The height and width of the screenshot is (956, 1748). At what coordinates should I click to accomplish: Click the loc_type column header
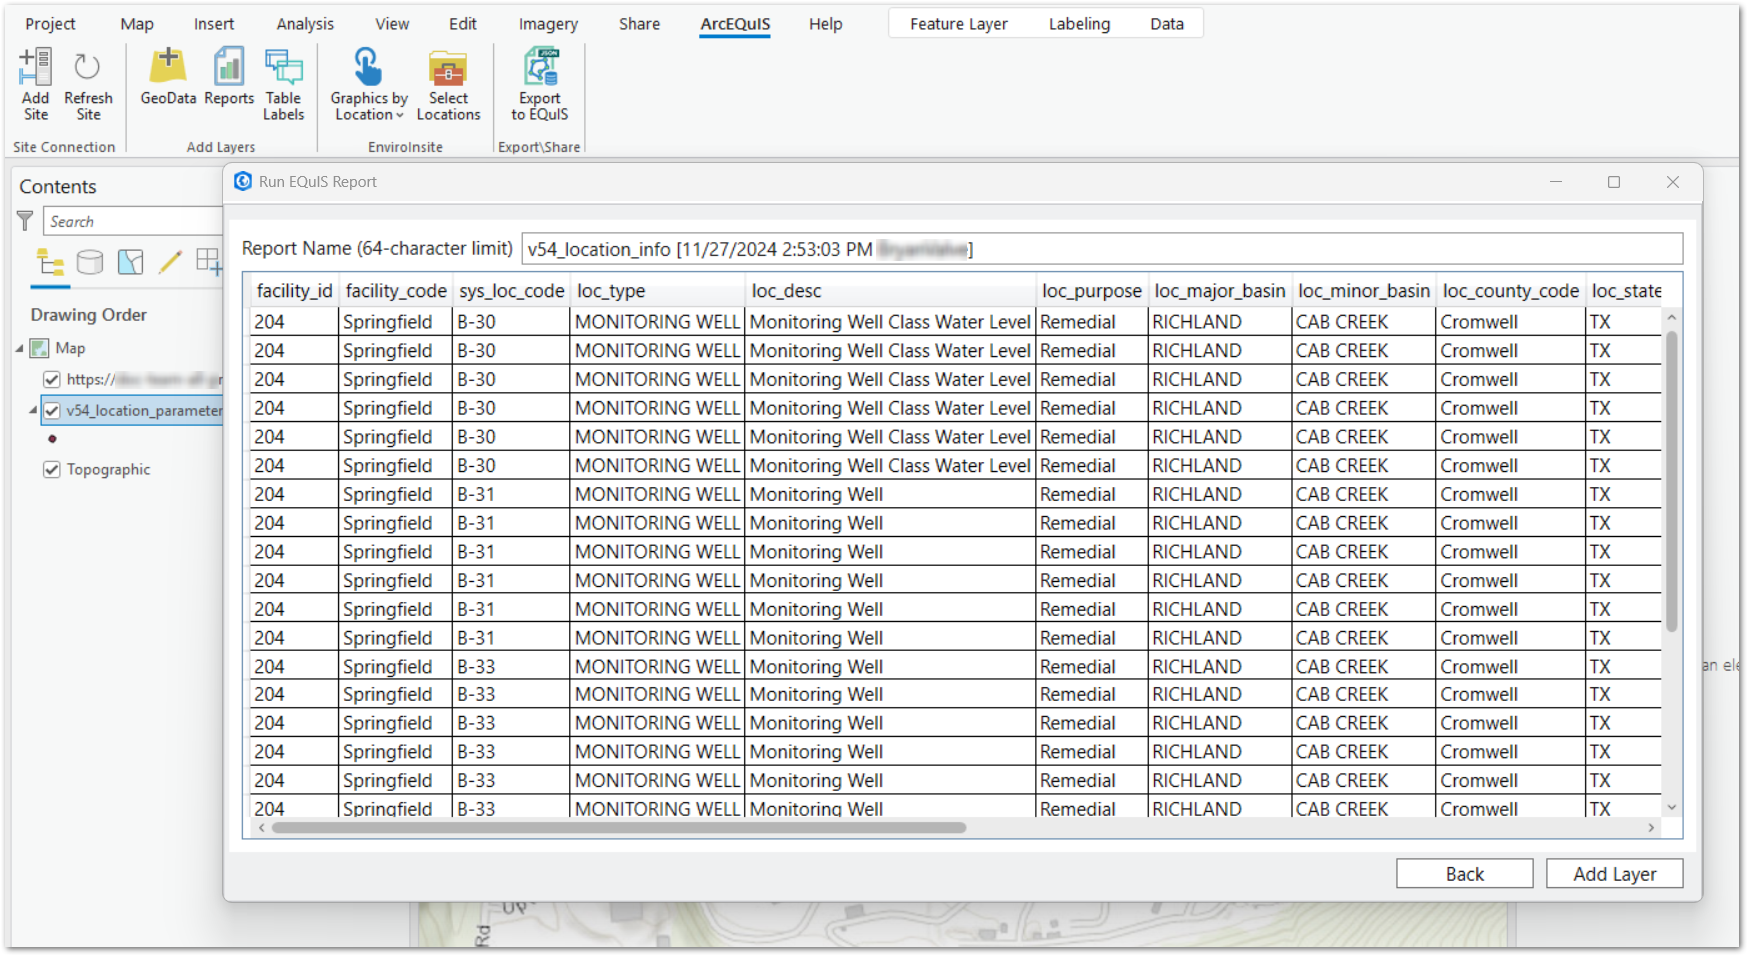pyautogui.click(x=658, y=291)
